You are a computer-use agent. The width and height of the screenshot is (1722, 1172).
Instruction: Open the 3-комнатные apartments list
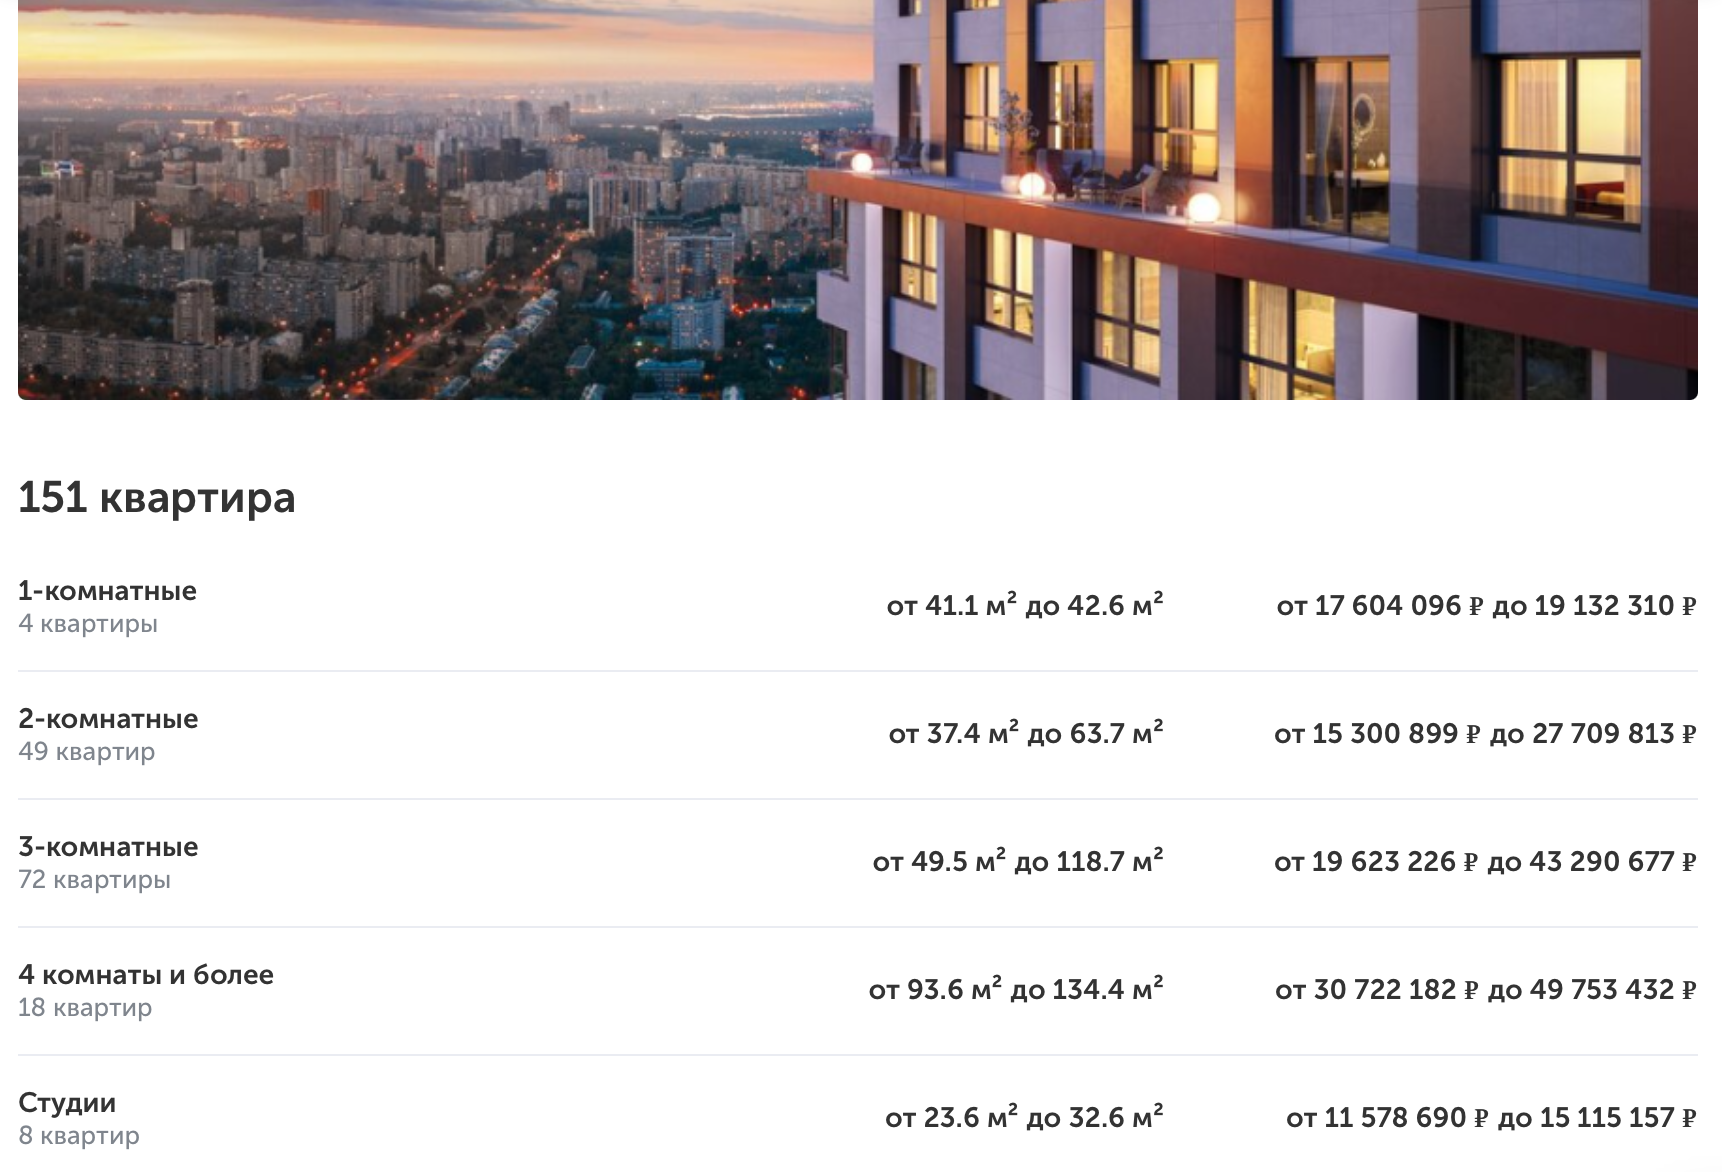coord(108,847)
